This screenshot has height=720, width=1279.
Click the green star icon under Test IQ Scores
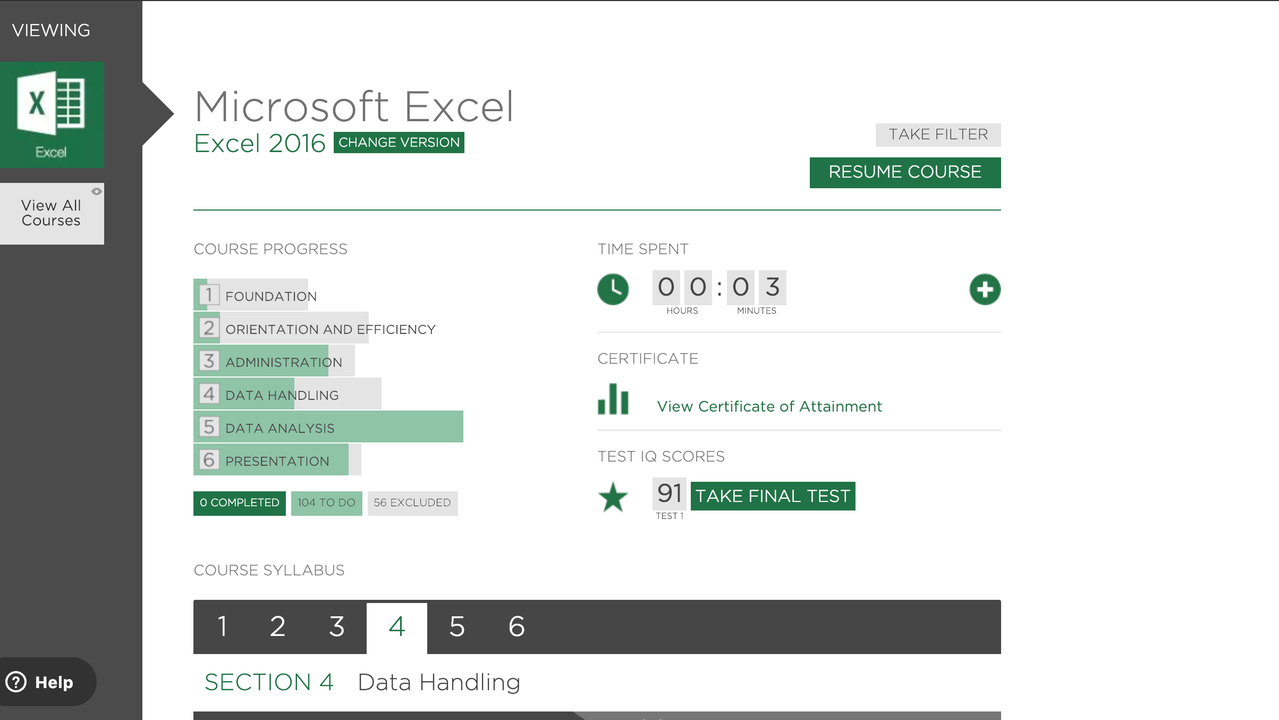click(613, 497)
